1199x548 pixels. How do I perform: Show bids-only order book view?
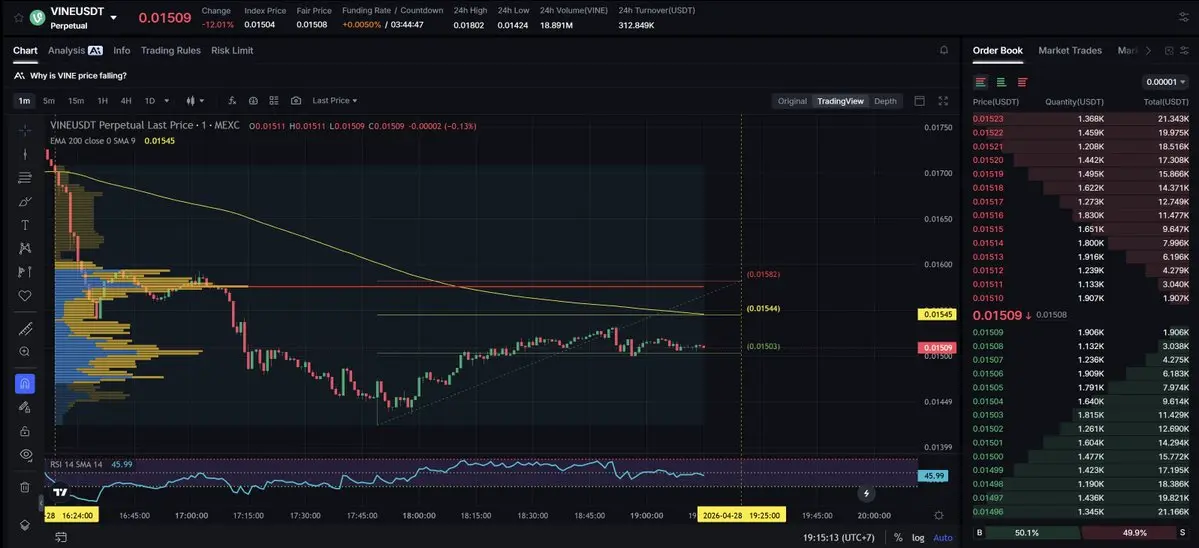tap(1001, 82)
